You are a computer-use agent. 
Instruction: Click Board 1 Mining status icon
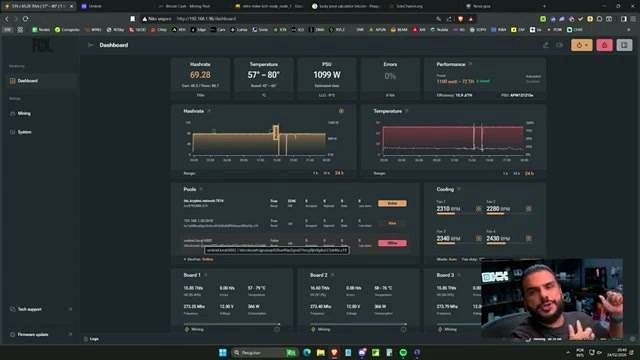click(187, 329)
